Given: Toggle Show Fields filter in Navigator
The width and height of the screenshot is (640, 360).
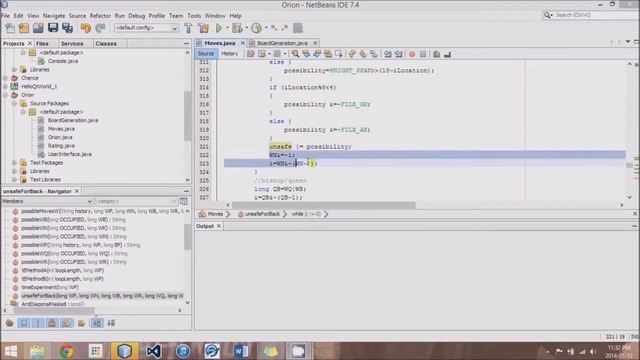Looking at the screenshot, I should coord(24,323).
